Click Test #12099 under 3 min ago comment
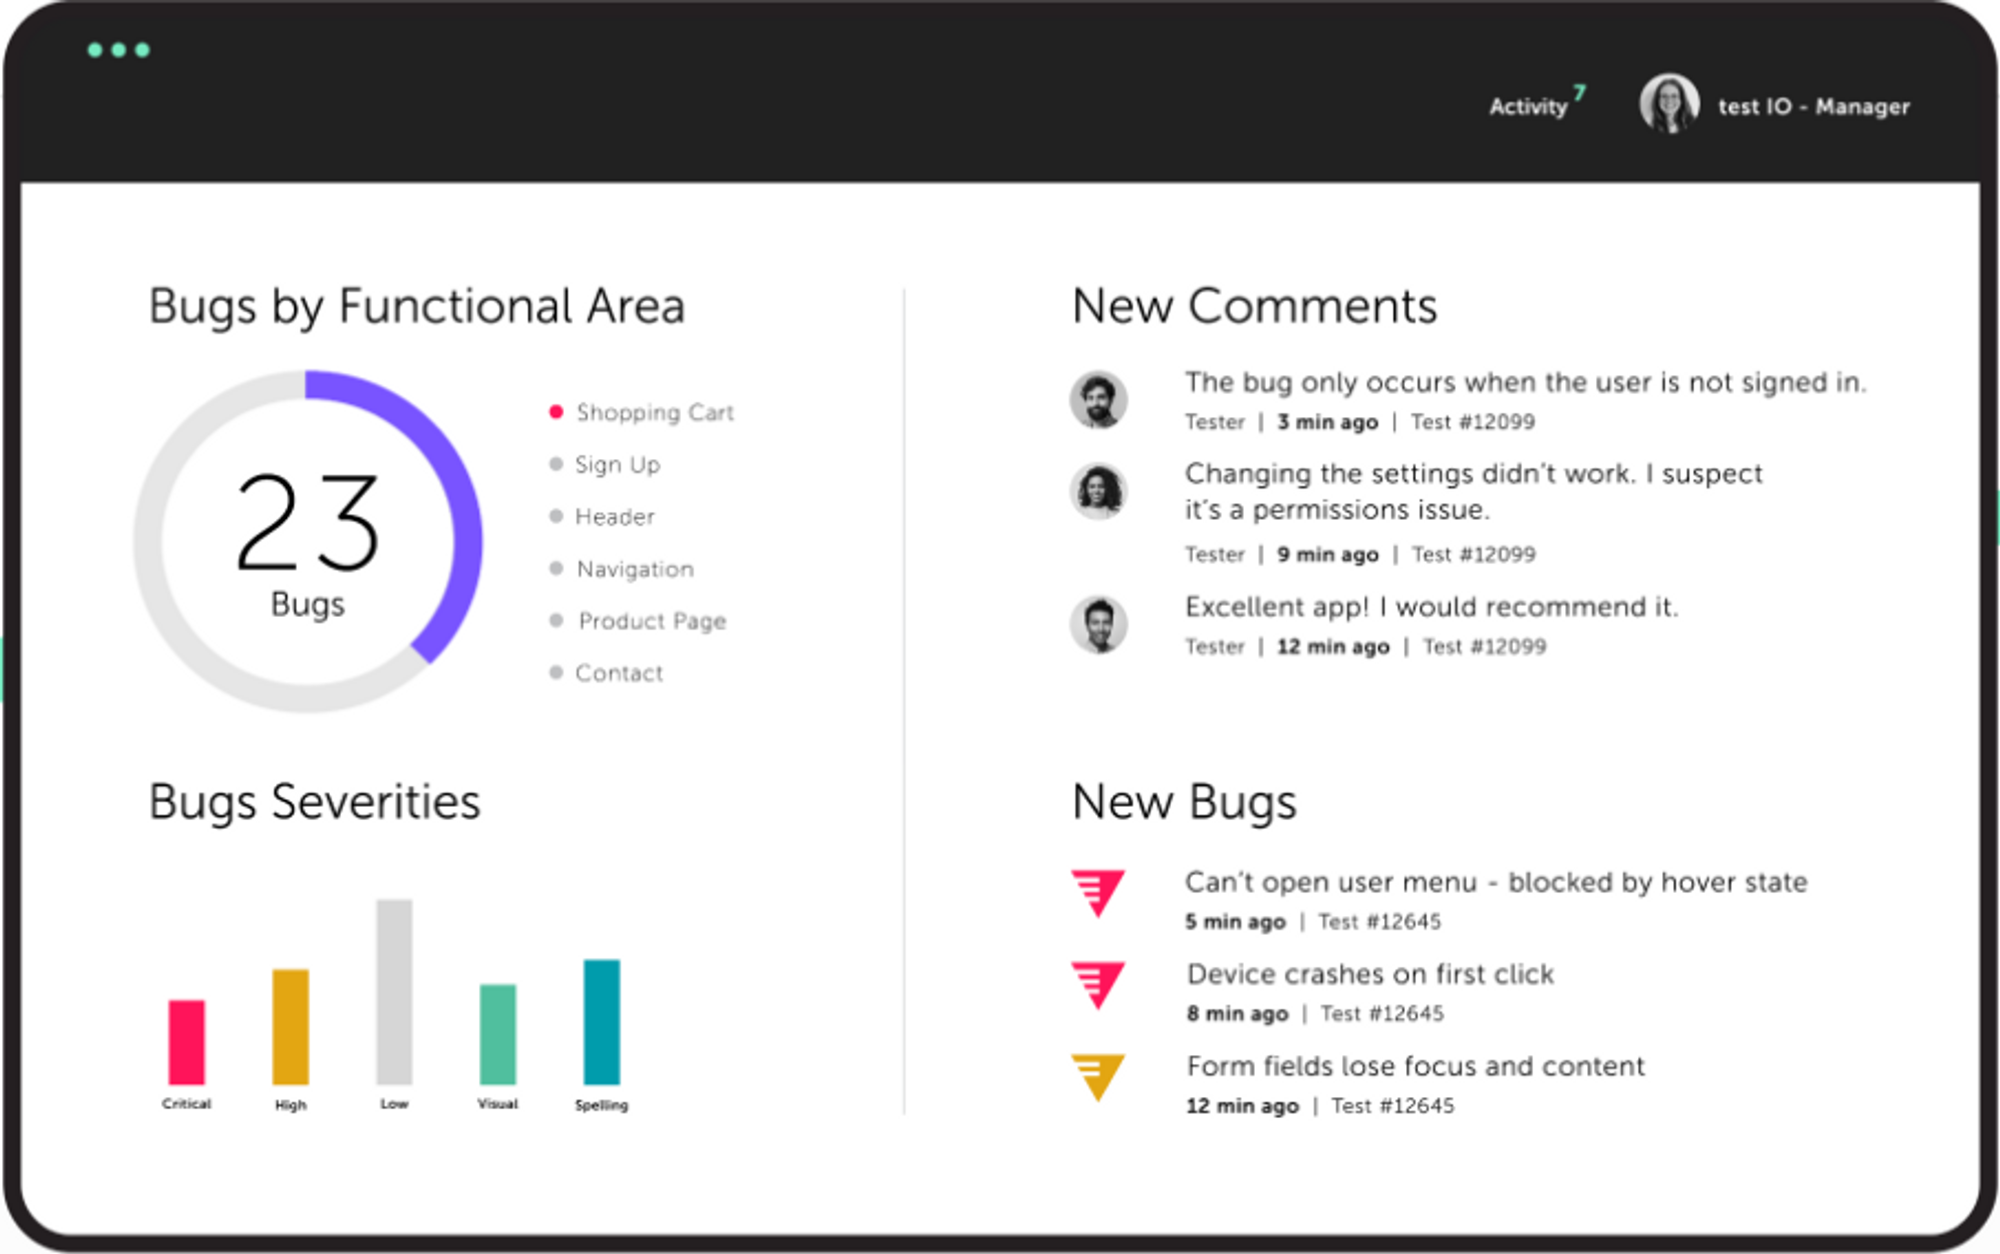The width and height of the screenshot is (2000, 1254). 1472,422
